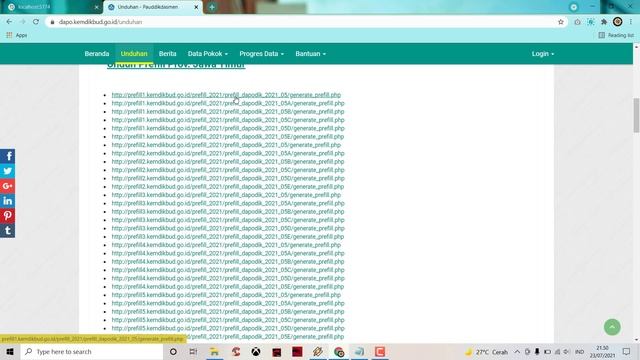
Task: Open the Windows notification center
Action: [x=626, y=351]
